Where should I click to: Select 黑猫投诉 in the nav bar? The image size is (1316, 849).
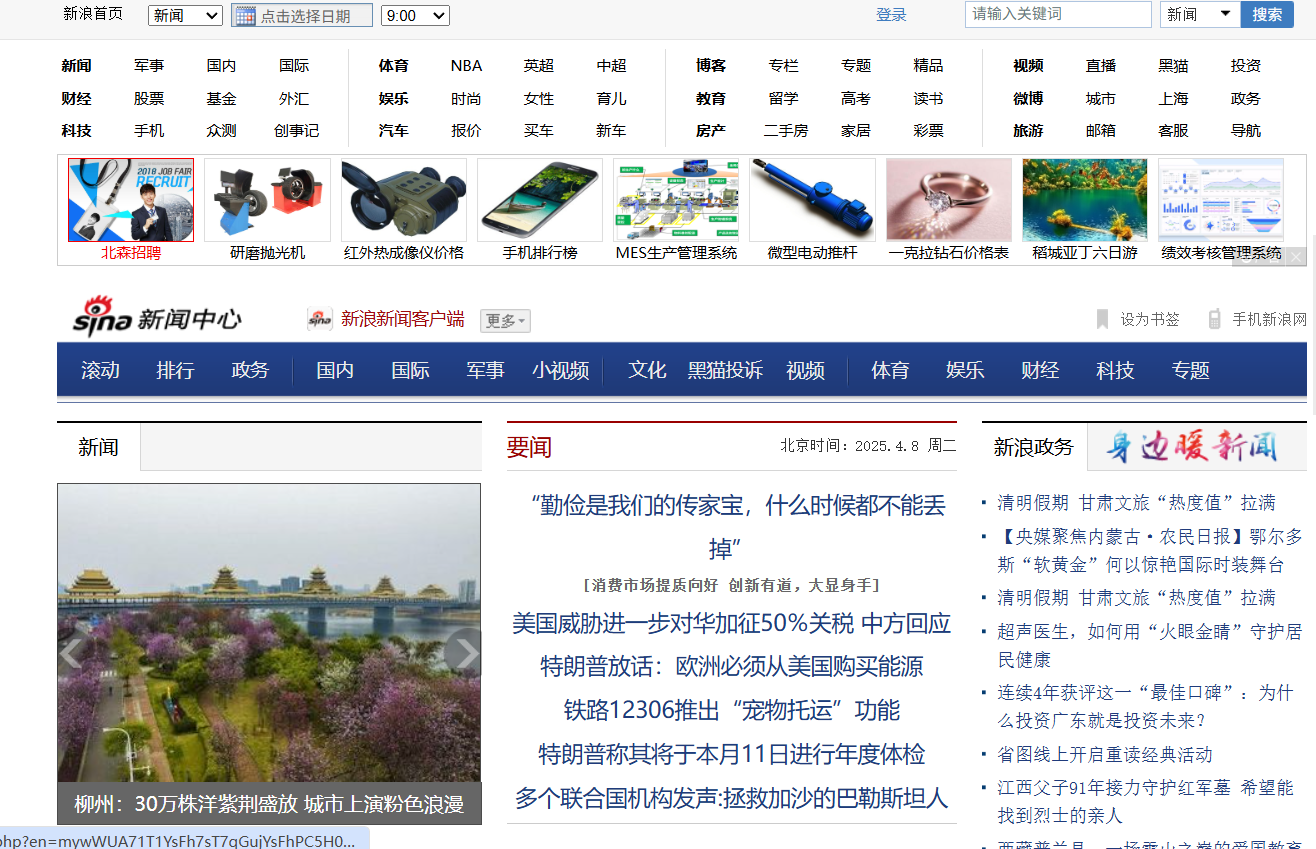pyautogui.click(x=725, y=370)
